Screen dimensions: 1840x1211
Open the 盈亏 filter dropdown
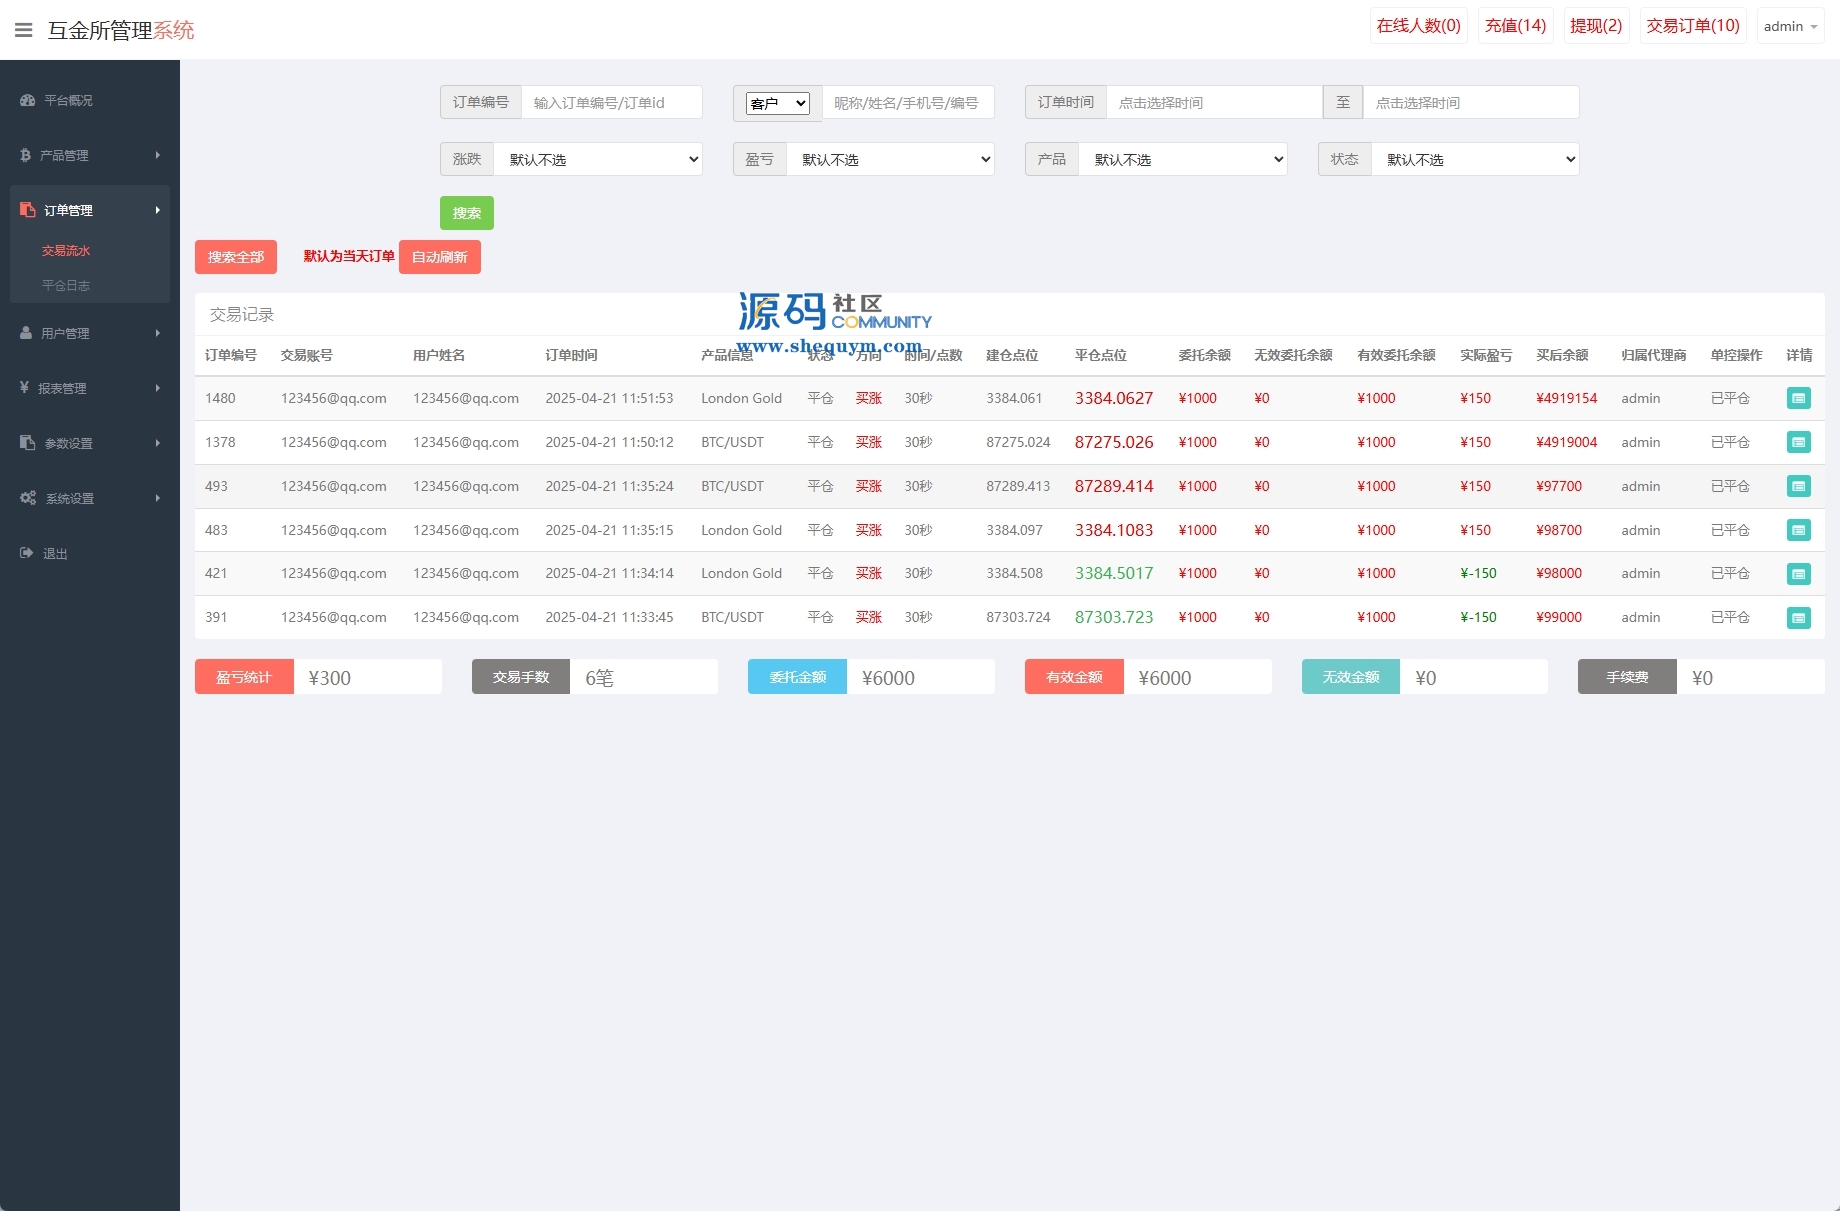[x=890, y=159]
